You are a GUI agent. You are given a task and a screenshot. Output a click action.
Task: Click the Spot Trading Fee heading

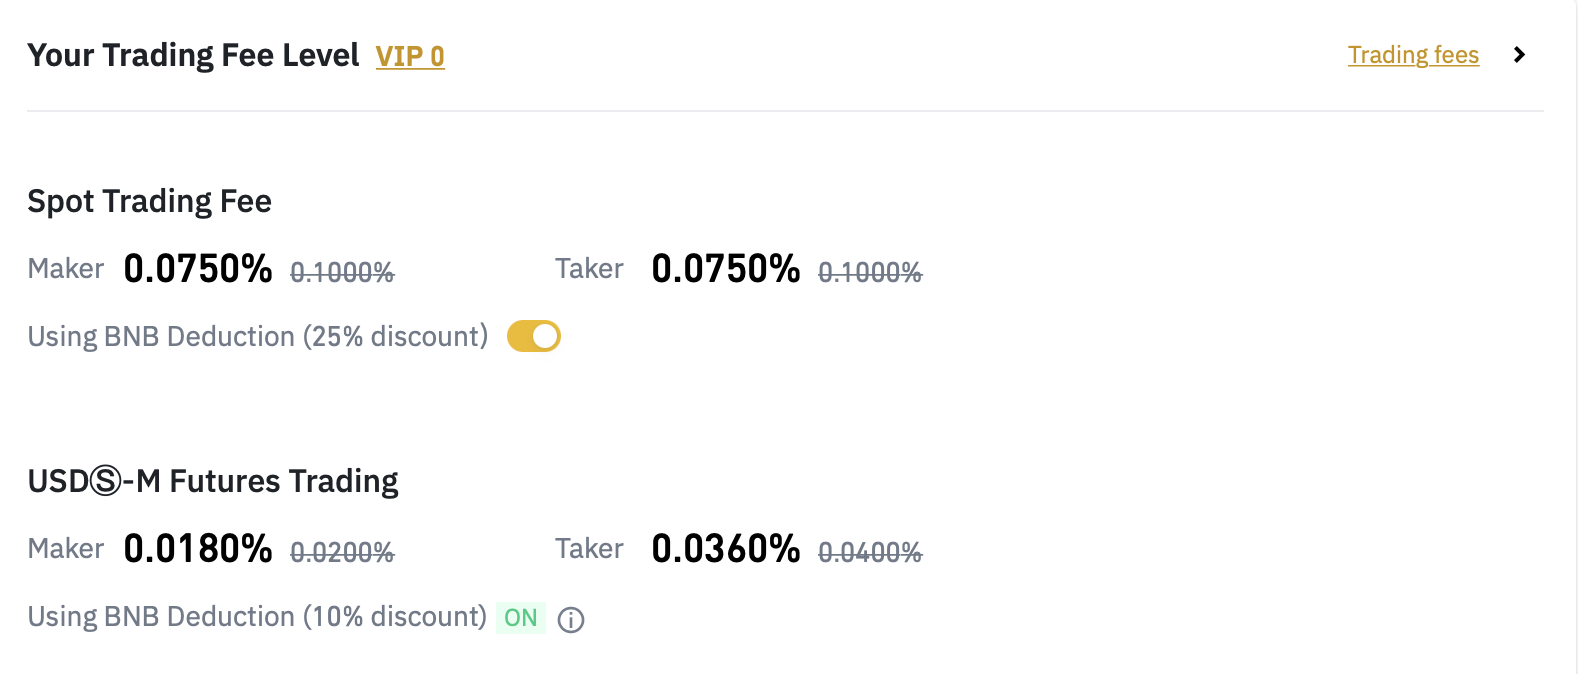click(x=150, y=201)
